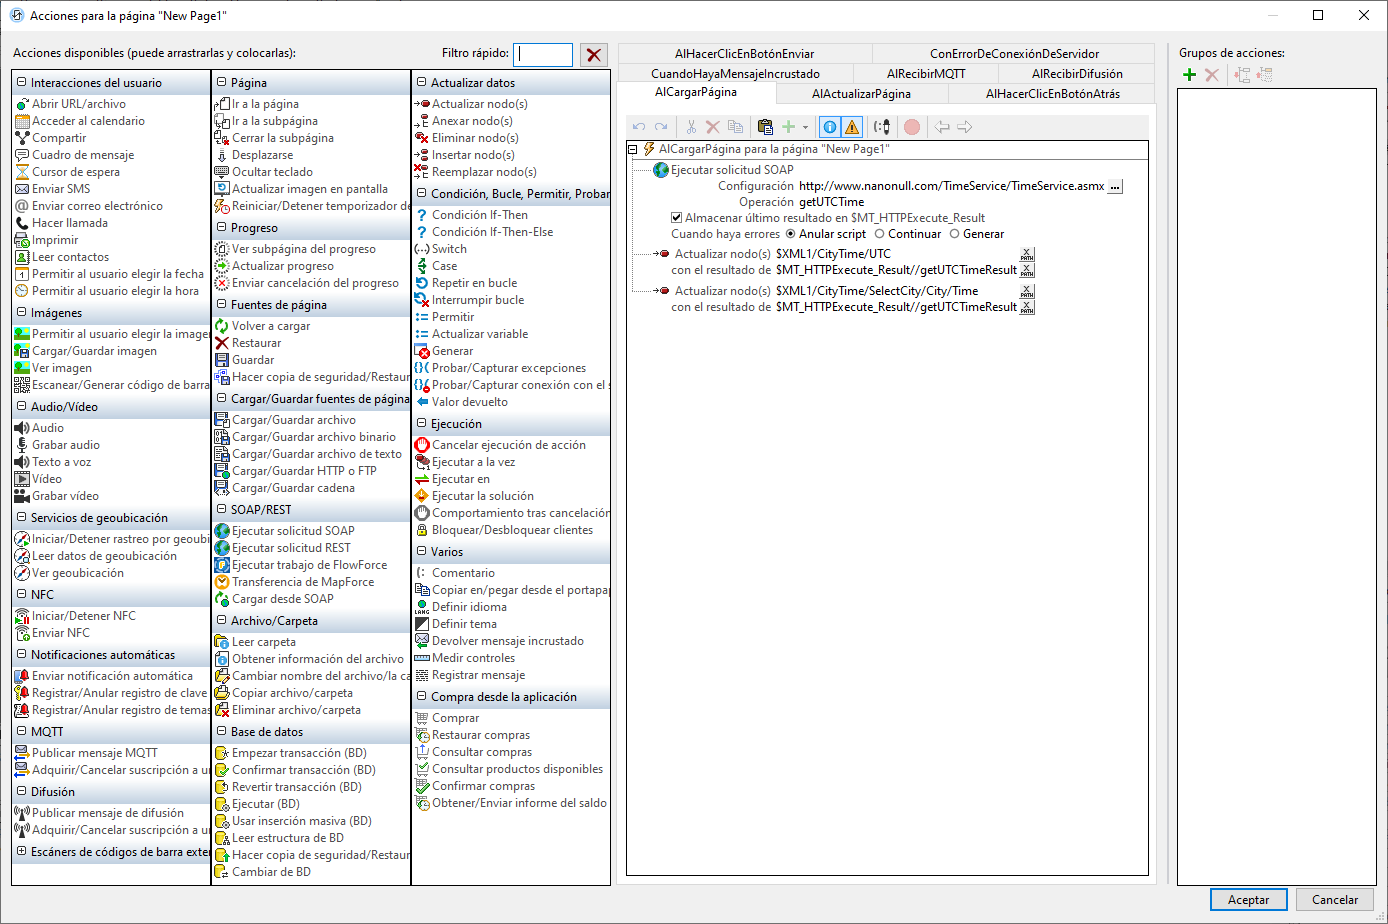Select the Continuar radio button
Screen dimensions: 1388x924
coord(879,234)
